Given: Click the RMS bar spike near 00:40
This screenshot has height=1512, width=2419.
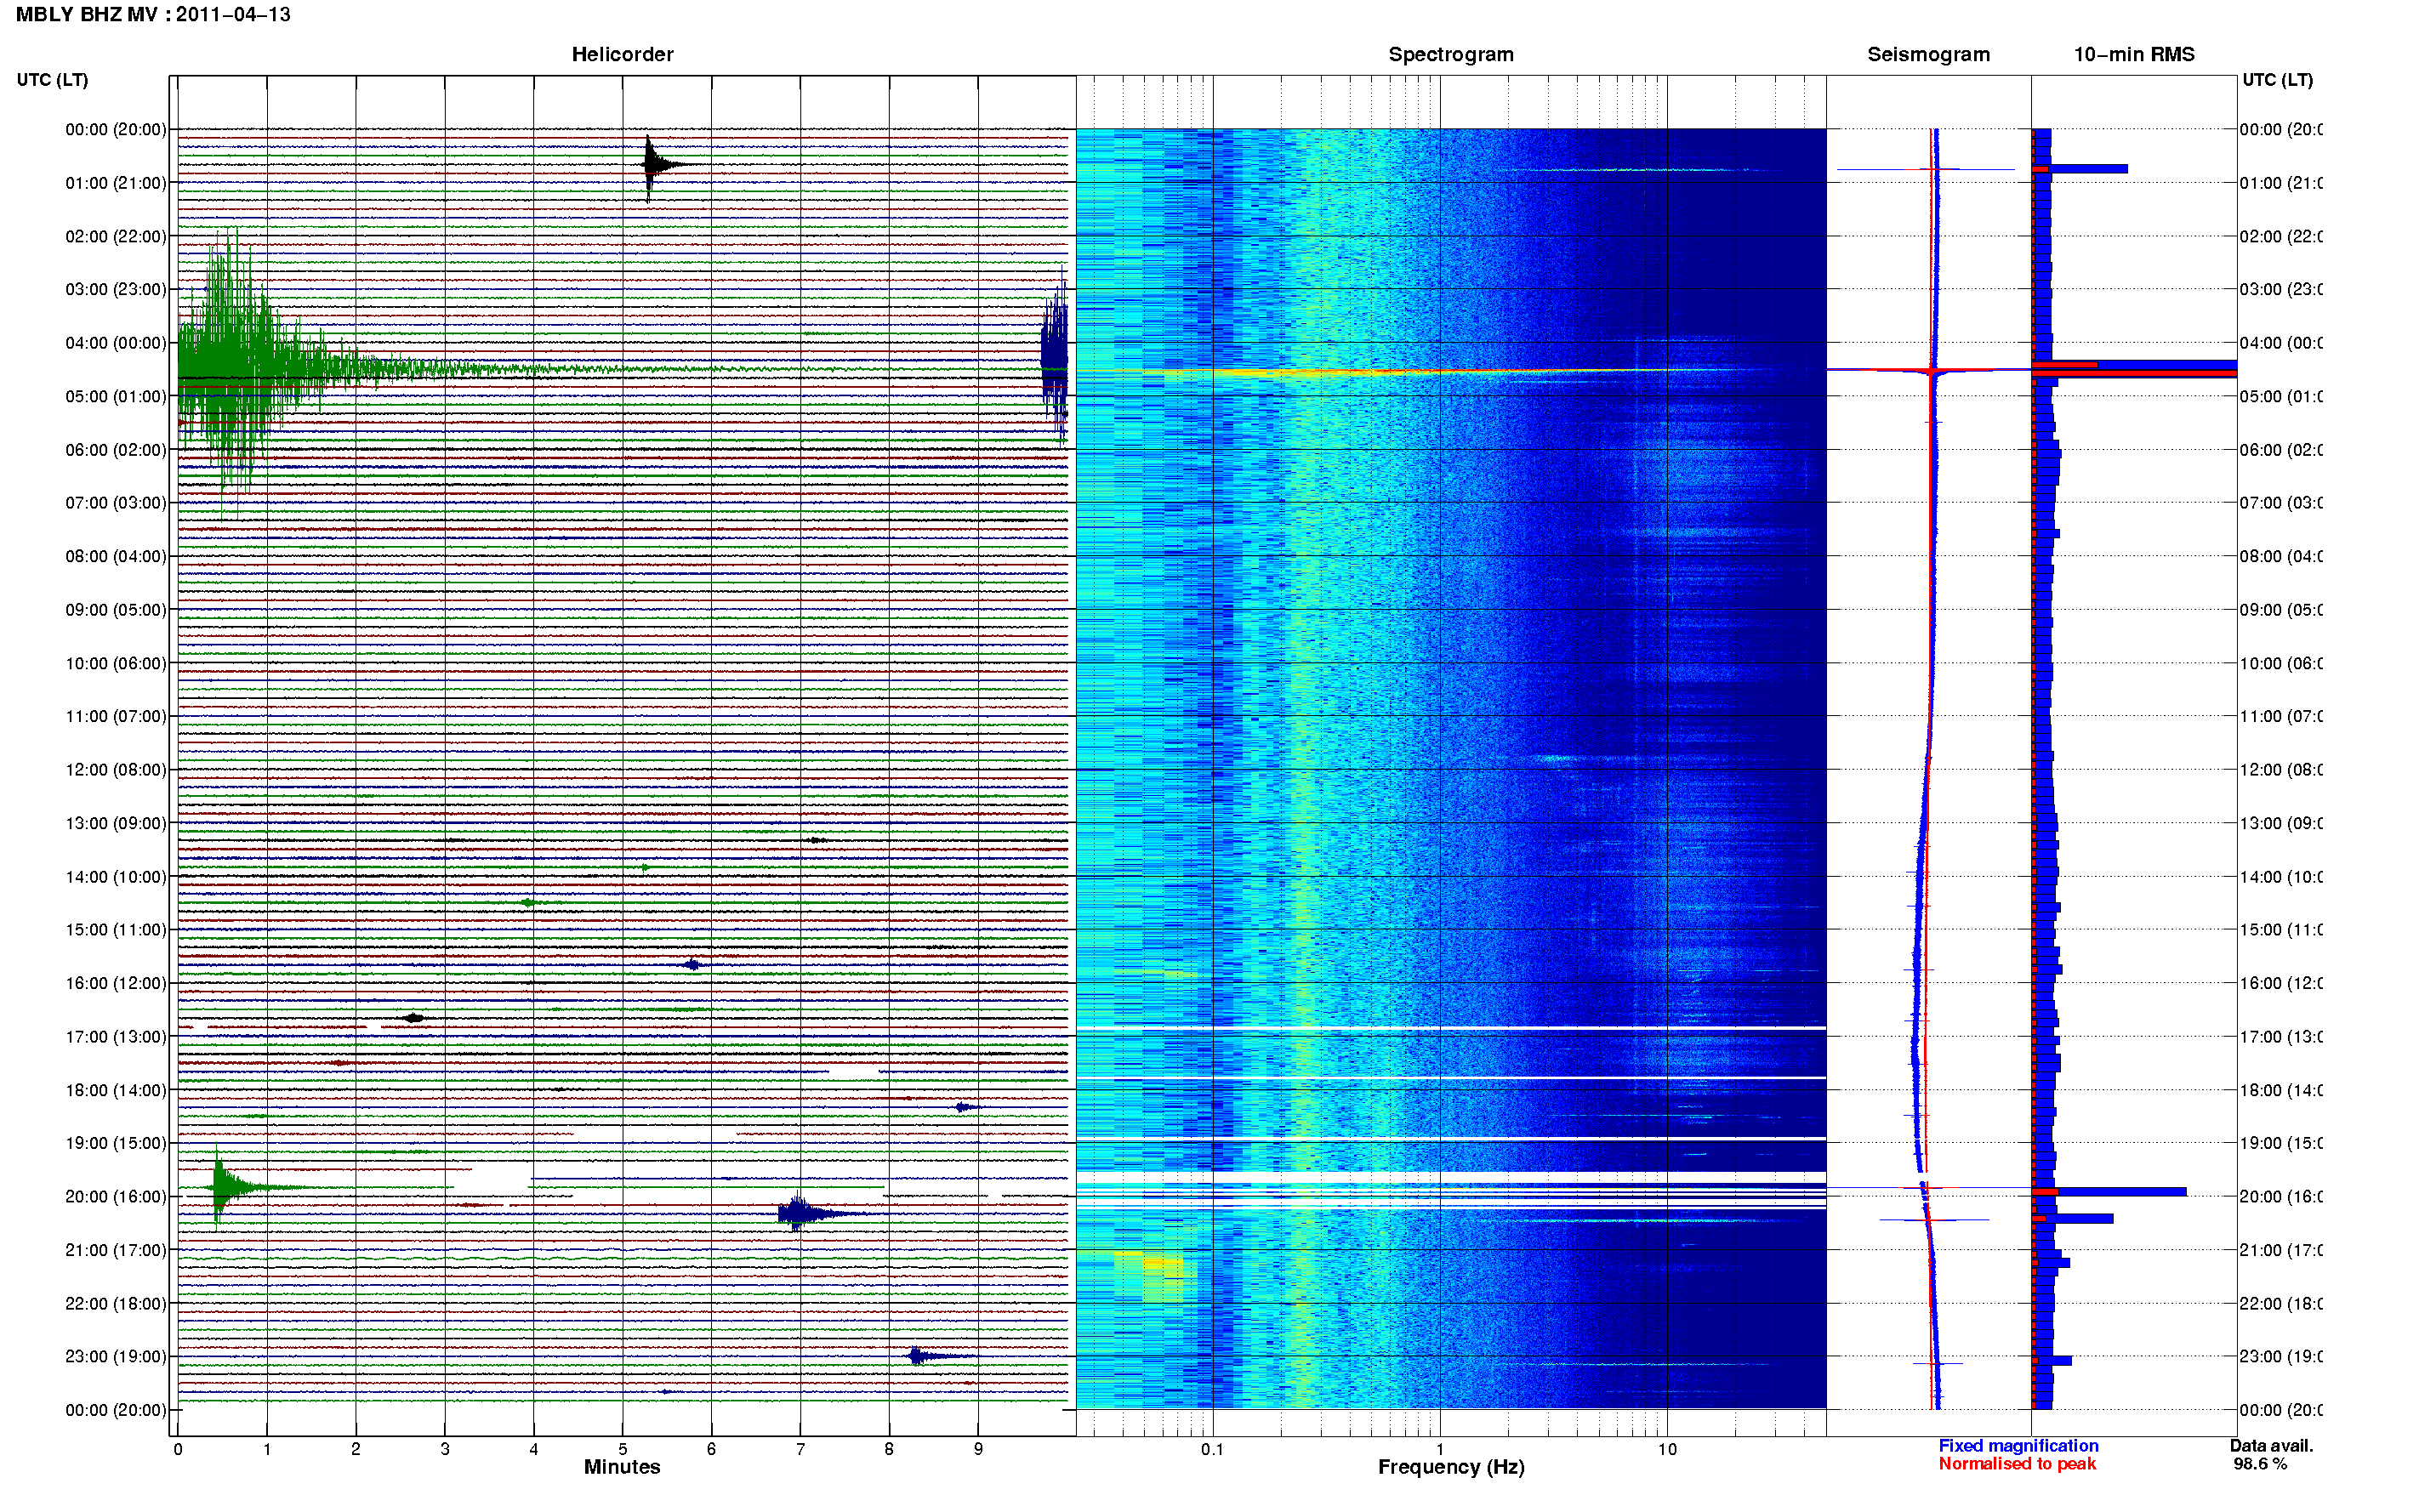Looking at the screenshot, I should tap(2079, 169).
